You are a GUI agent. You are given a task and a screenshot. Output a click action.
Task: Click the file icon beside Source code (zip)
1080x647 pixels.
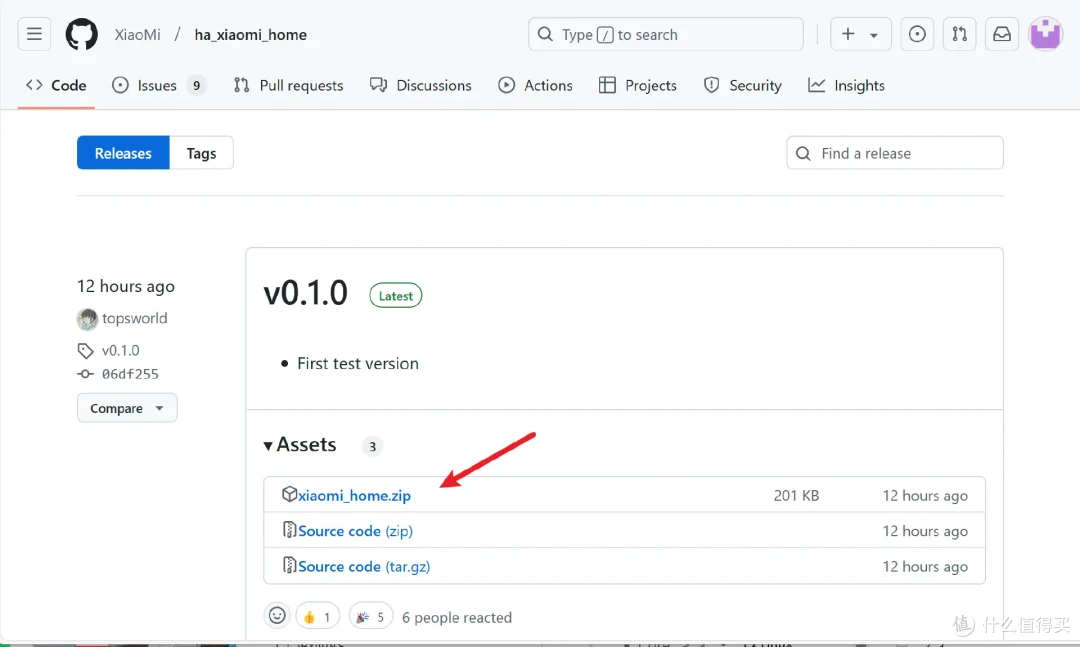289,530
